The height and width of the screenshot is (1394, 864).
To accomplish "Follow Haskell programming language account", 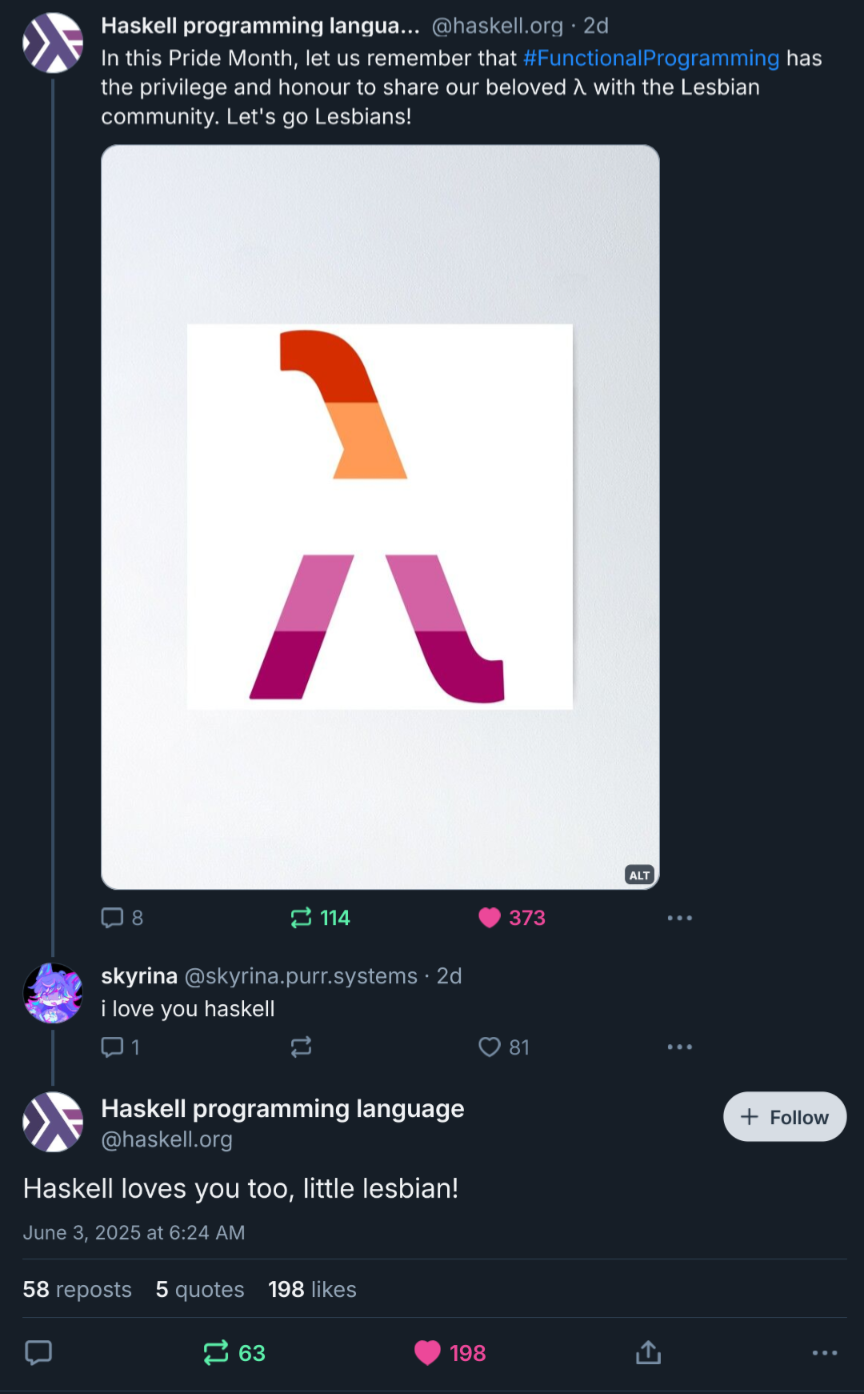I will pos(785,1117).
